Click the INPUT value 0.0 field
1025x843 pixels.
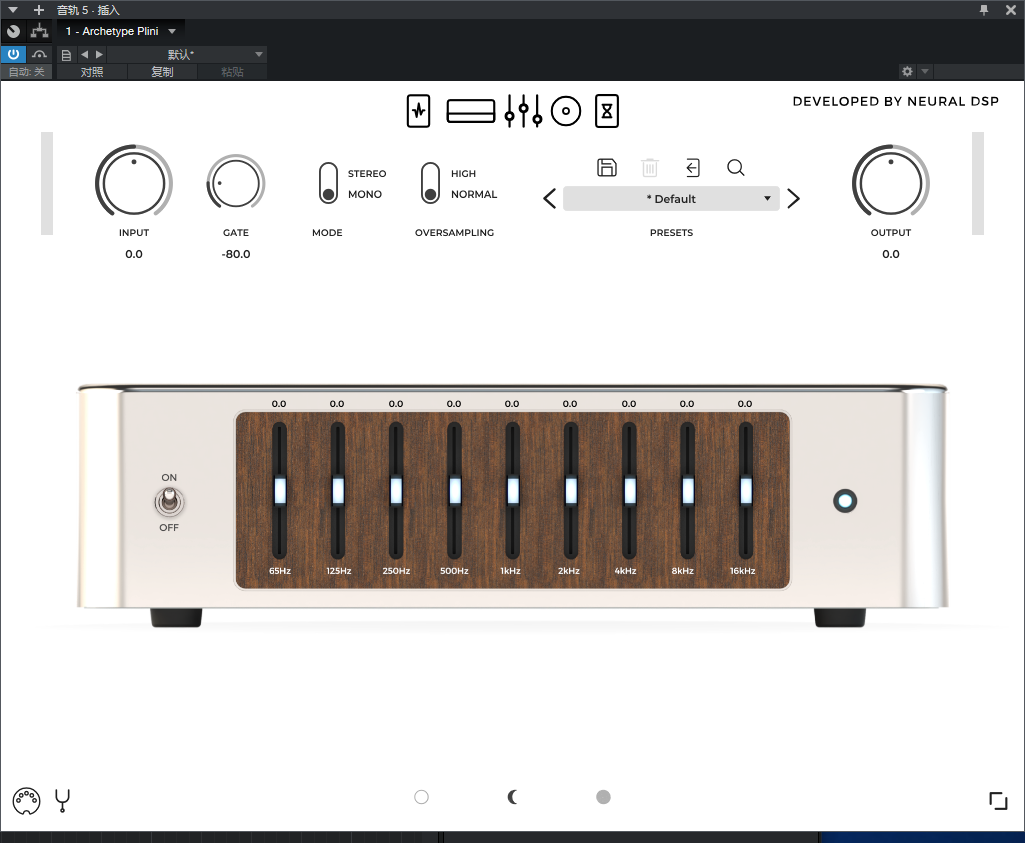coord(134,254)
